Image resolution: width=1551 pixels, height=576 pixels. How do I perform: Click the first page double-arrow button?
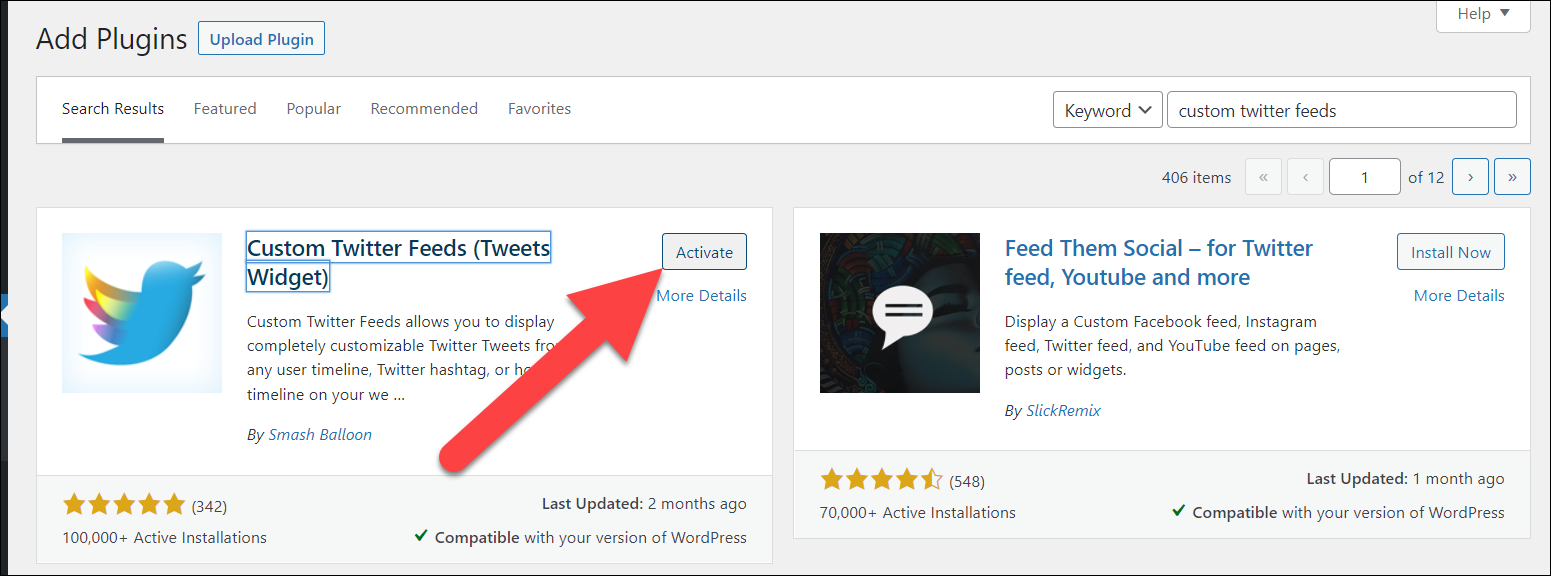pyautogui.click(x=1263, y=177)
